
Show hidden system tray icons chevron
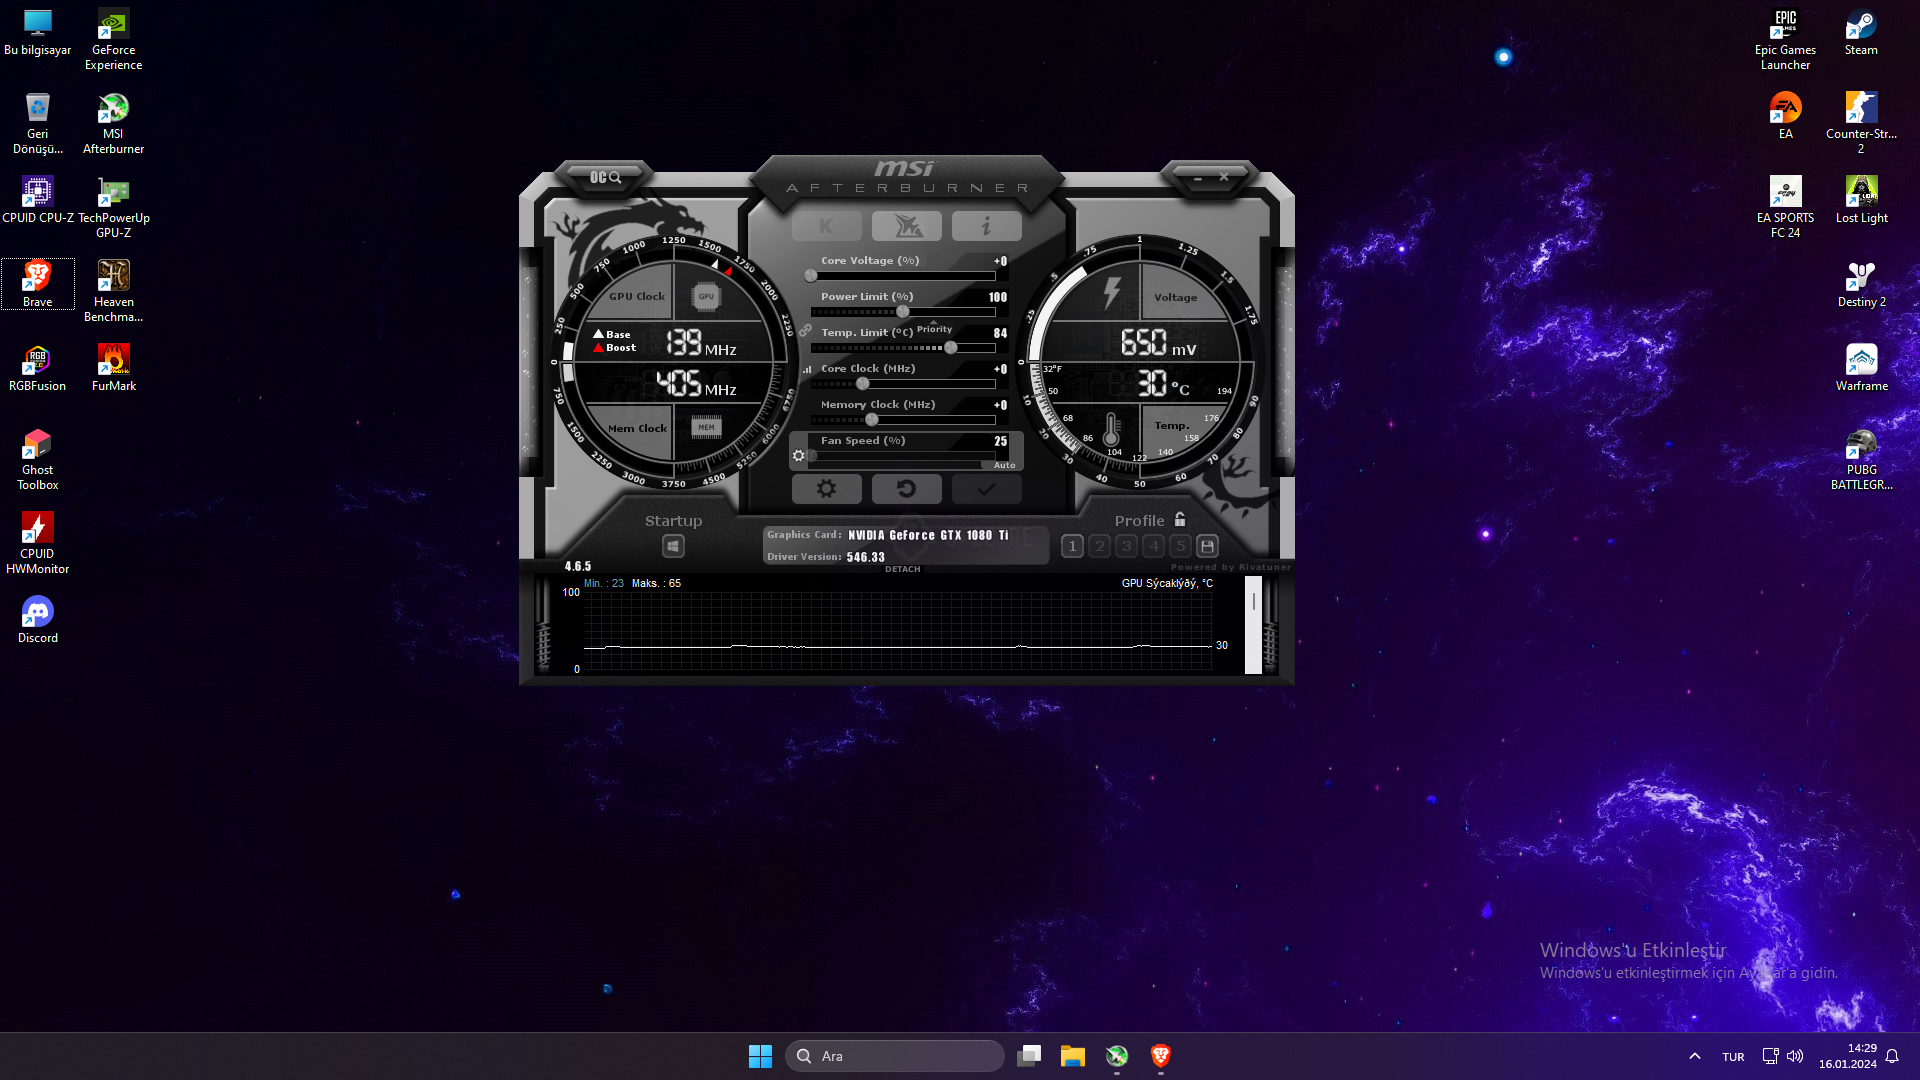point(1694,1056)
